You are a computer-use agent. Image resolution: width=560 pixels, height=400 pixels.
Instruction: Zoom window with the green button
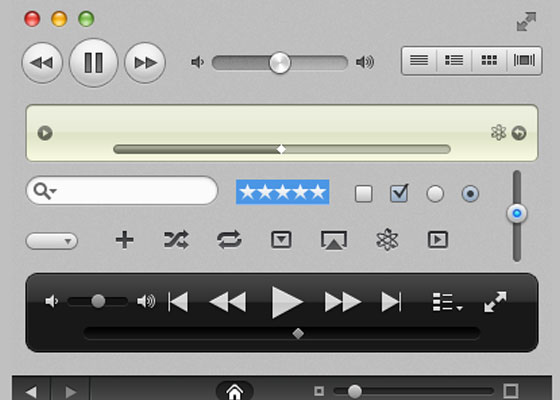tap(86, 19)
